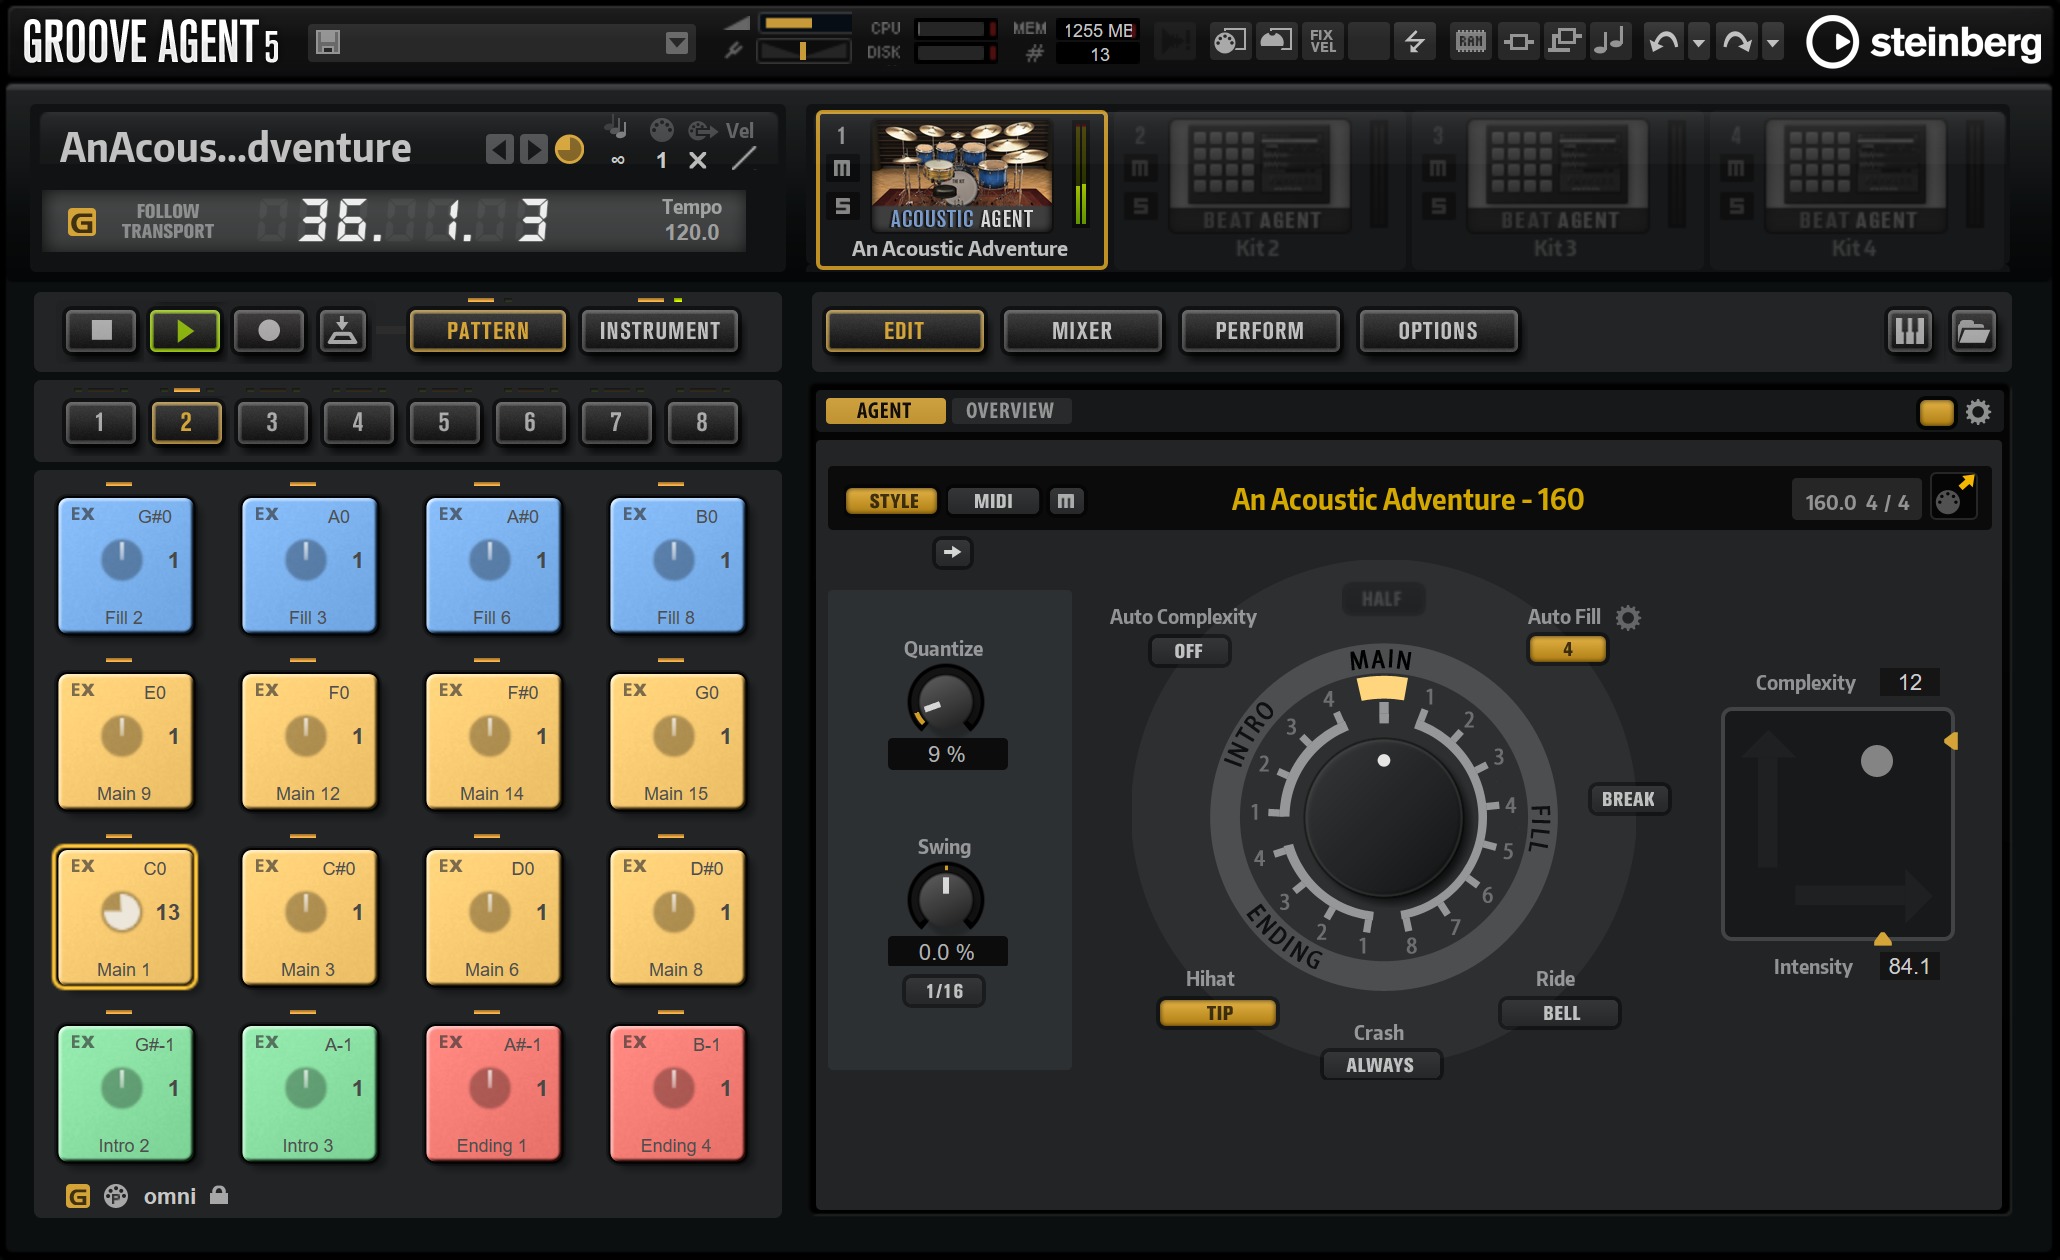
Task: Click the orange pie kit status icon
Action: click(569, 149)
